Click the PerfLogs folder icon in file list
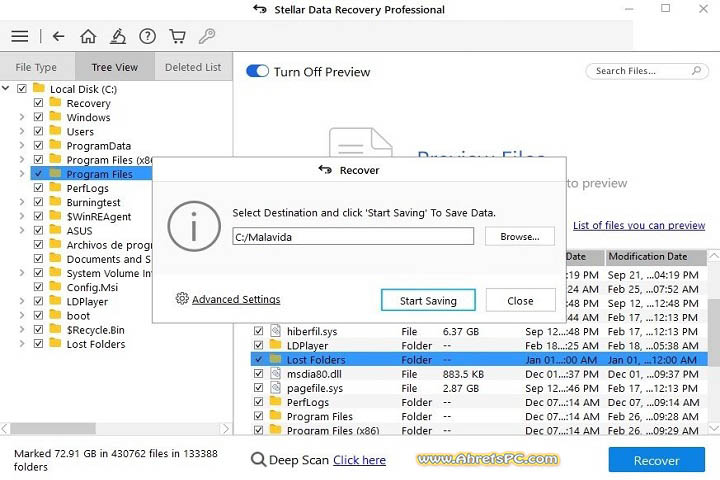 pyautogui.click(x=276, y=401)
